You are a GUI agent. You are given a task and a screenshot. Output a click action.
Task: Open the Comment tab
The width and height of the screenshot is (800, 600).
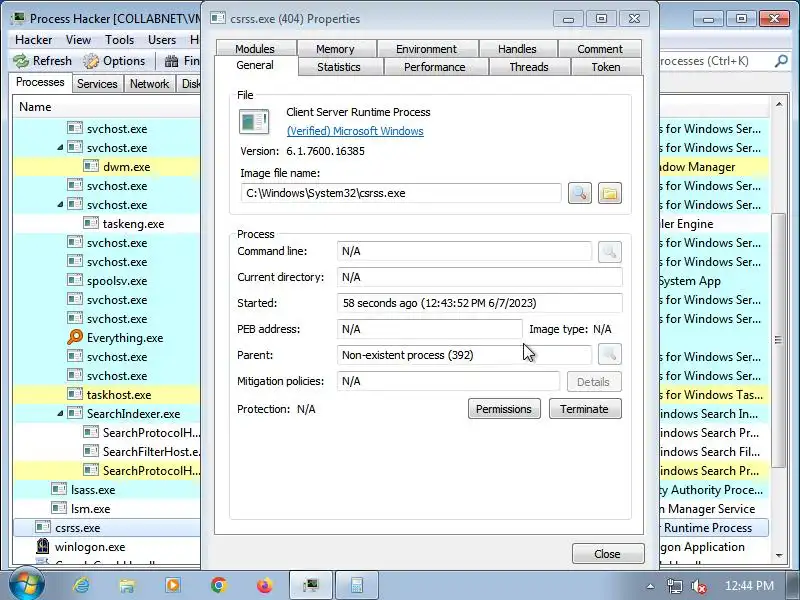point(600,49)
